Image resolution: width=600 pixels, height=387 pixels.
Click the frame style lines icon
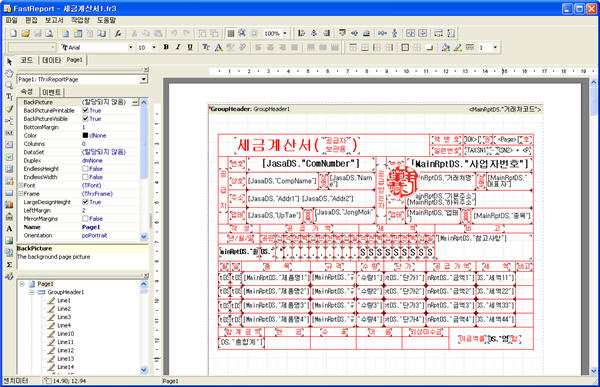click(470, 47)
